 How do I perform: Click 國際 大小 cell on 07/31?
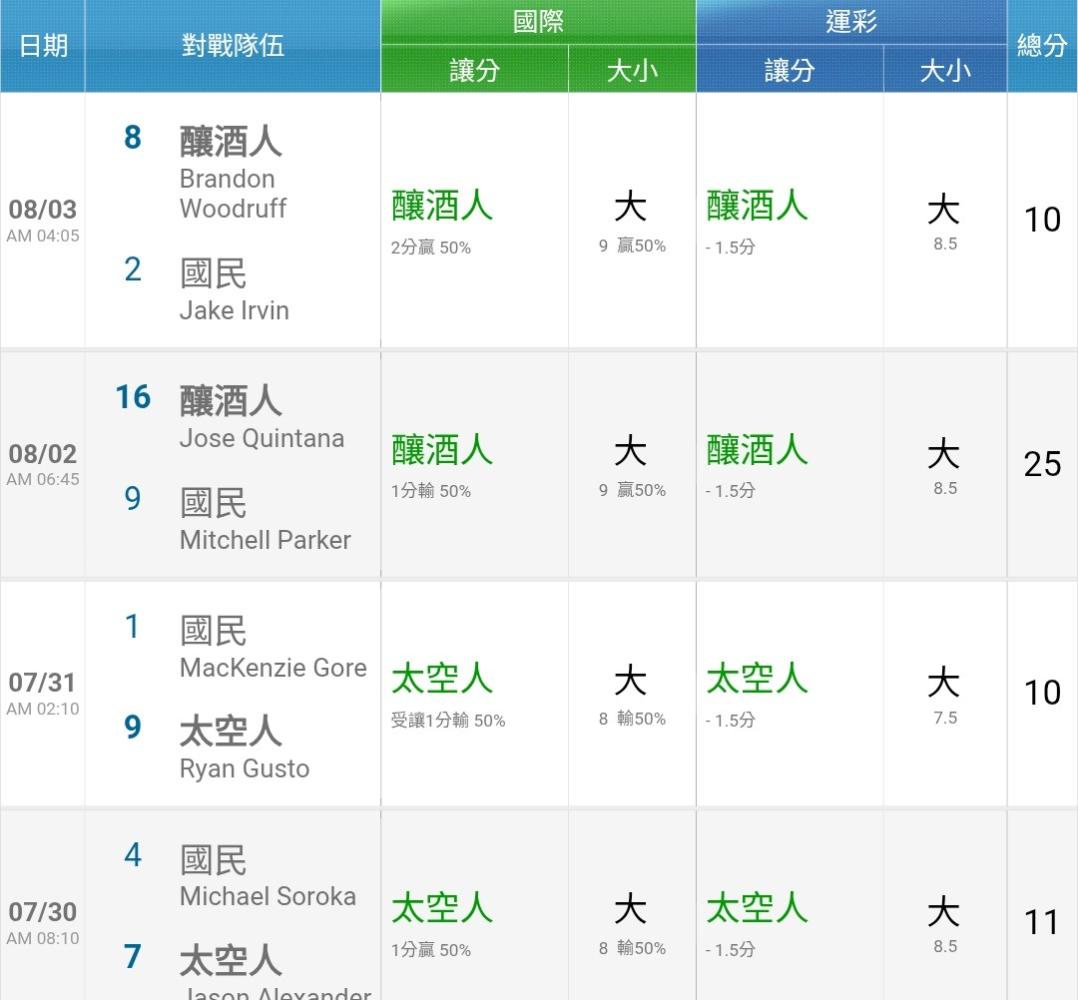(x=632, y=695)
